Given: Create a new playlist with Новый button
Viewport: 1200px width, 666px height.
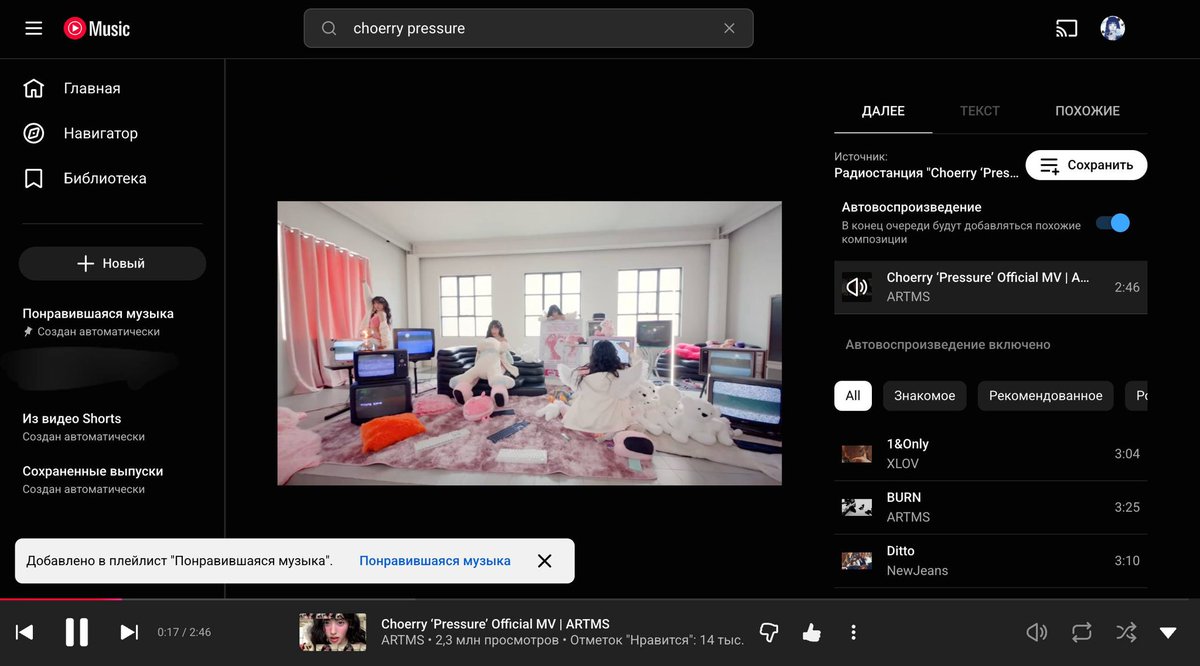Looking at the screenshot, I should (x=112, y=263).
